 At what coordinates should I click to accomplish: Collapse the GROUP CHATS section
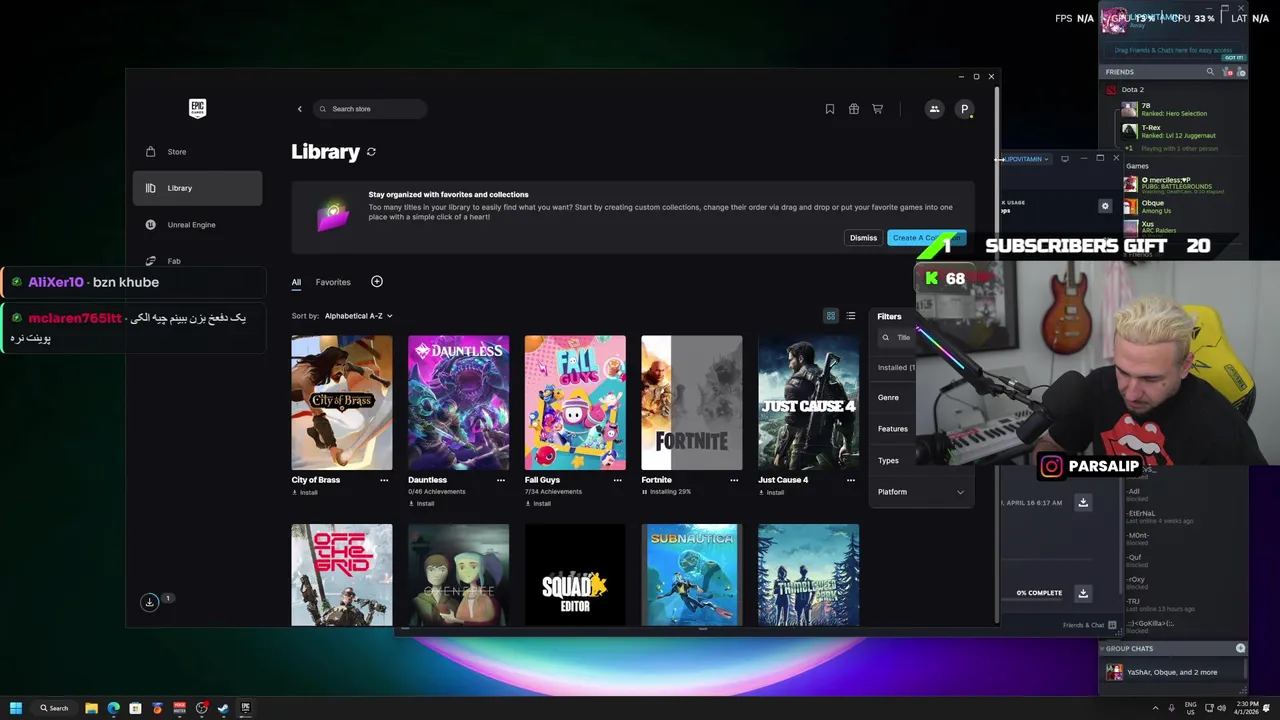[x=1102, y=649]
